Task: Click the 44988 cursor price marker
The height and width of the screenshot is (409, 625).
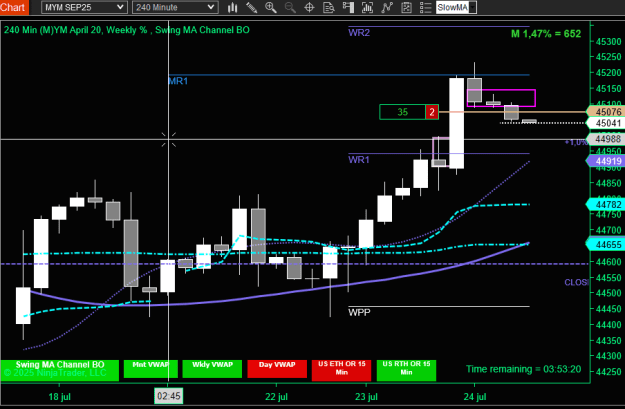Action: coord(606,139)
